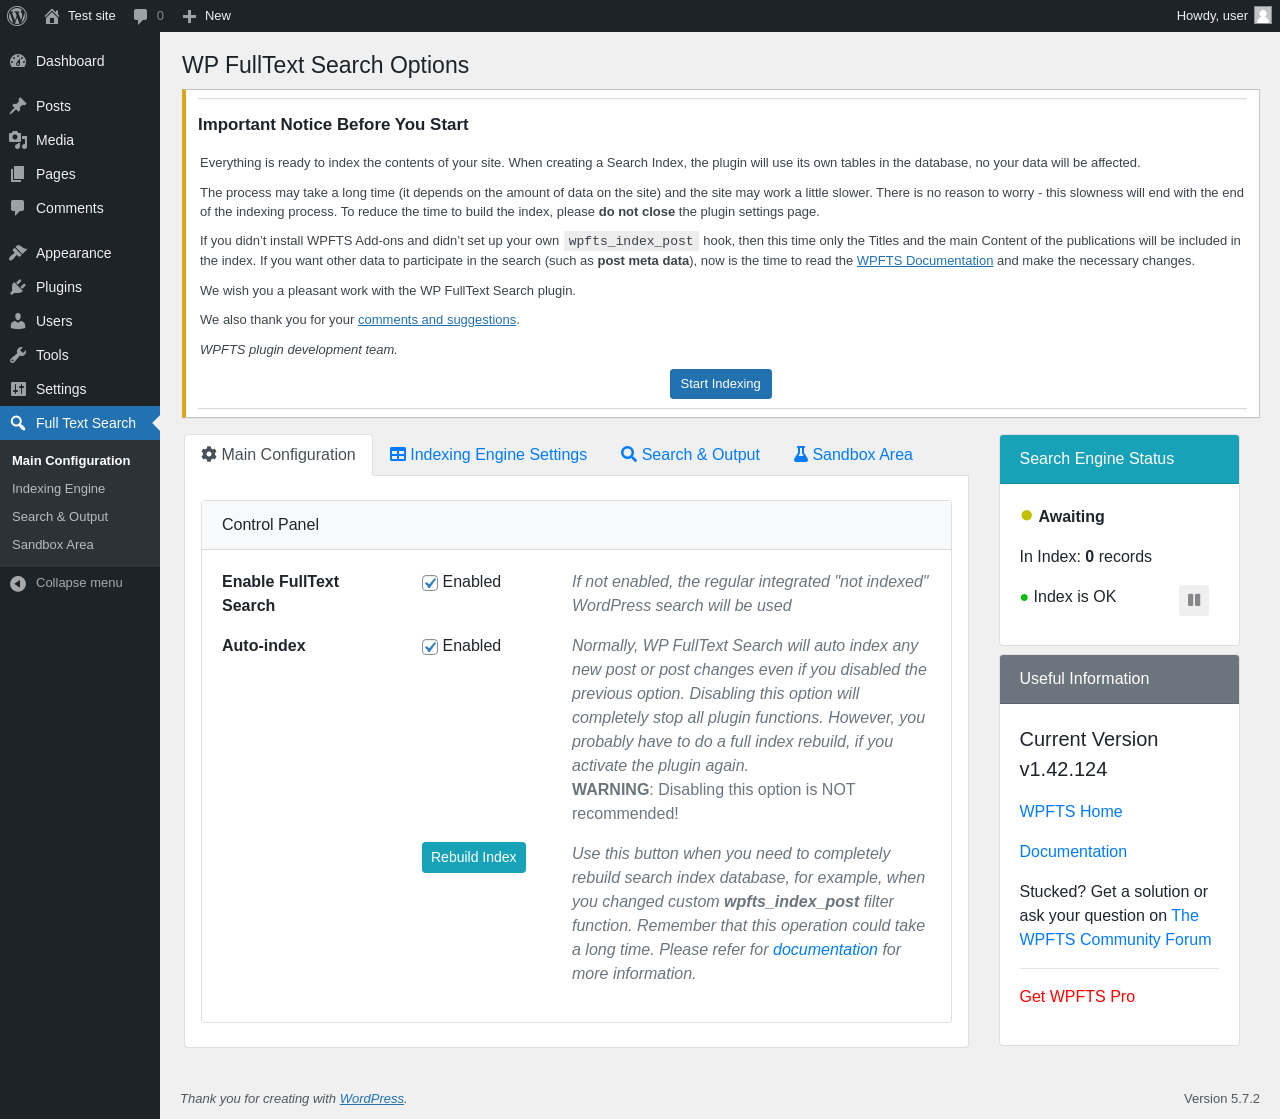The width and height of the screenshot is (1280, 1119).
Task: Click the Appearance paintbrush icon
Action: [18, 253]
